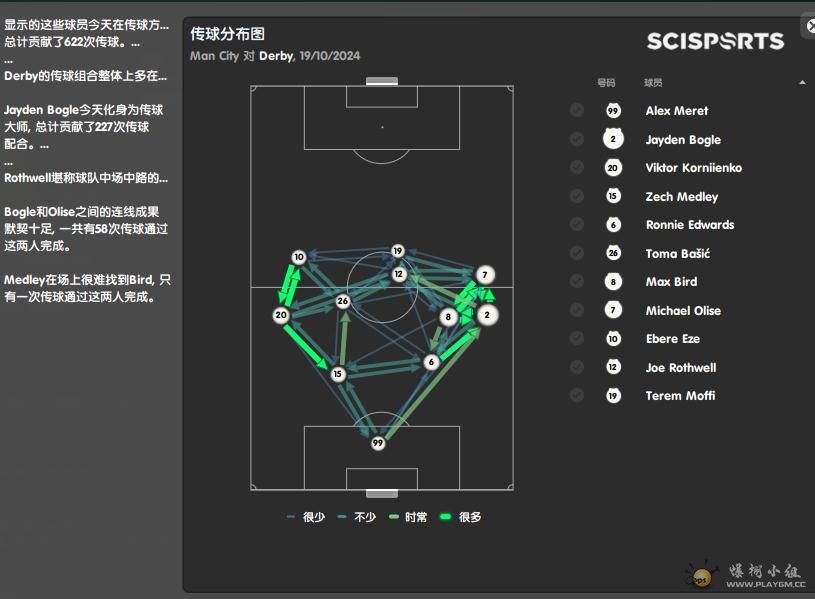Toggle checkbox for Terem Moffi
Image resolution: width=815 pixels, height=599 pixels.
[x=576, y=395]
